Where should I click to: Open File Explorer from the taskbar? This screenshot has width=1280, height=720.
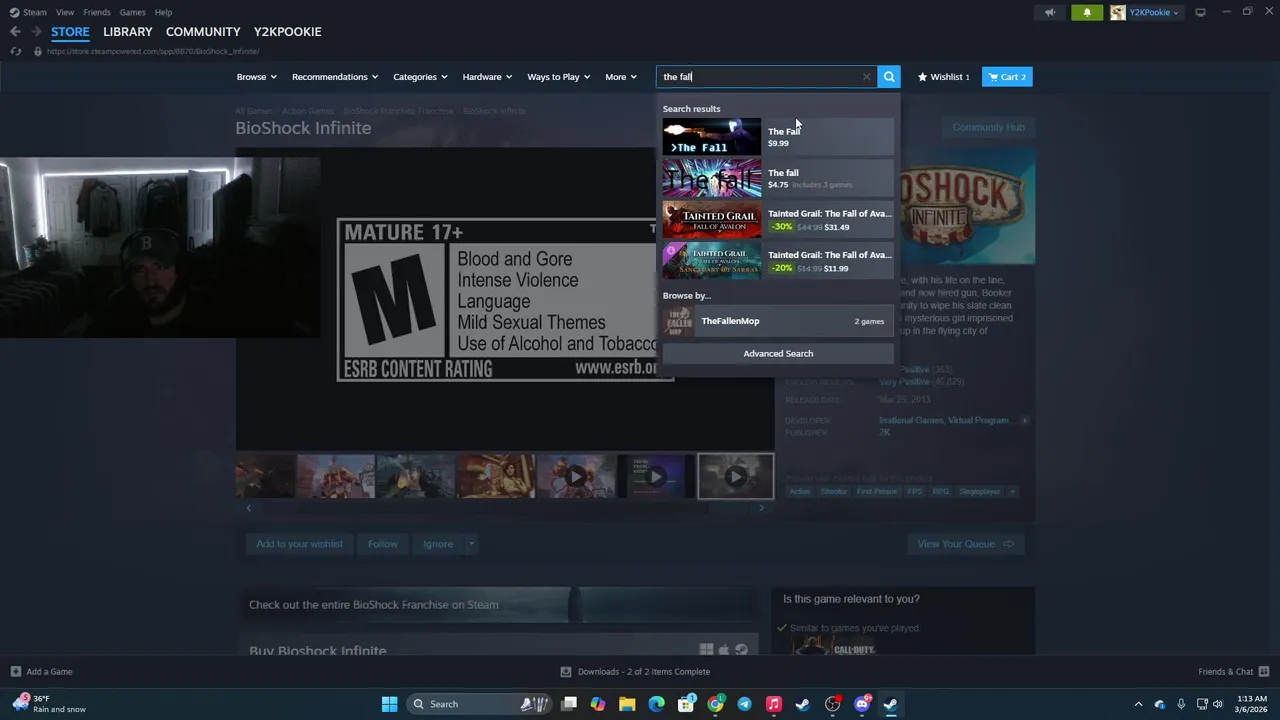pyautogui.click(x=627, y=704)
